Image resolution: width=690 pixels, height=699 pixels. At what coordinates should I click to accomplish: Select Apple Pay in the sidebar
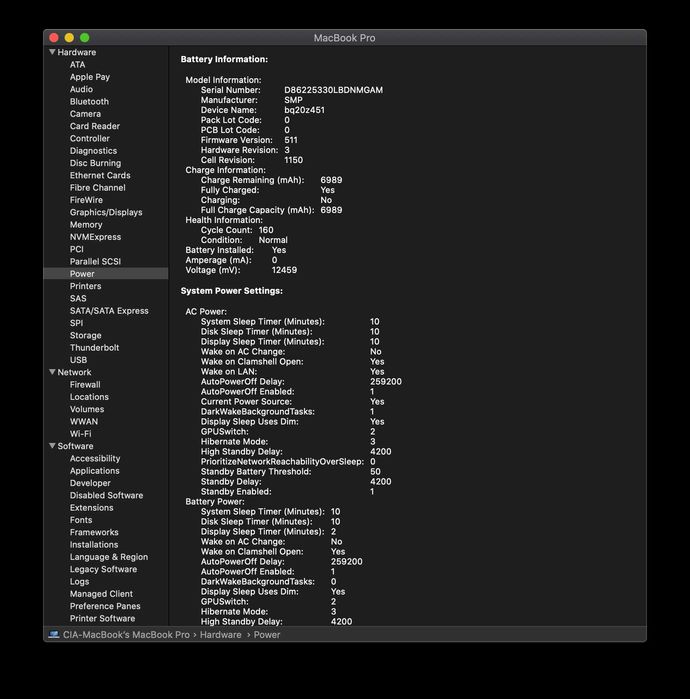pyautogui.click(x=90, y=77)
